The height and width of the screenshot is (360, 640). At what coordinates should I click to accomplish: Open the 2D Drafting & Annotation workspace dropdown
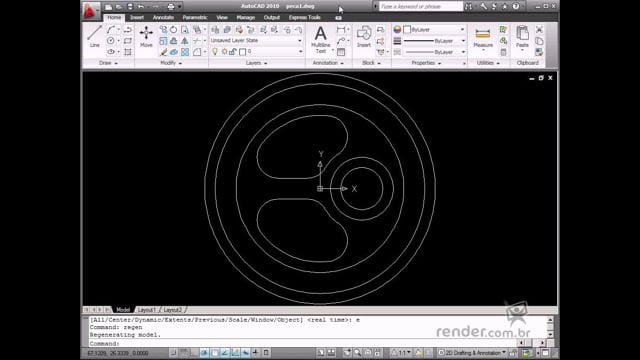(473, 352)
